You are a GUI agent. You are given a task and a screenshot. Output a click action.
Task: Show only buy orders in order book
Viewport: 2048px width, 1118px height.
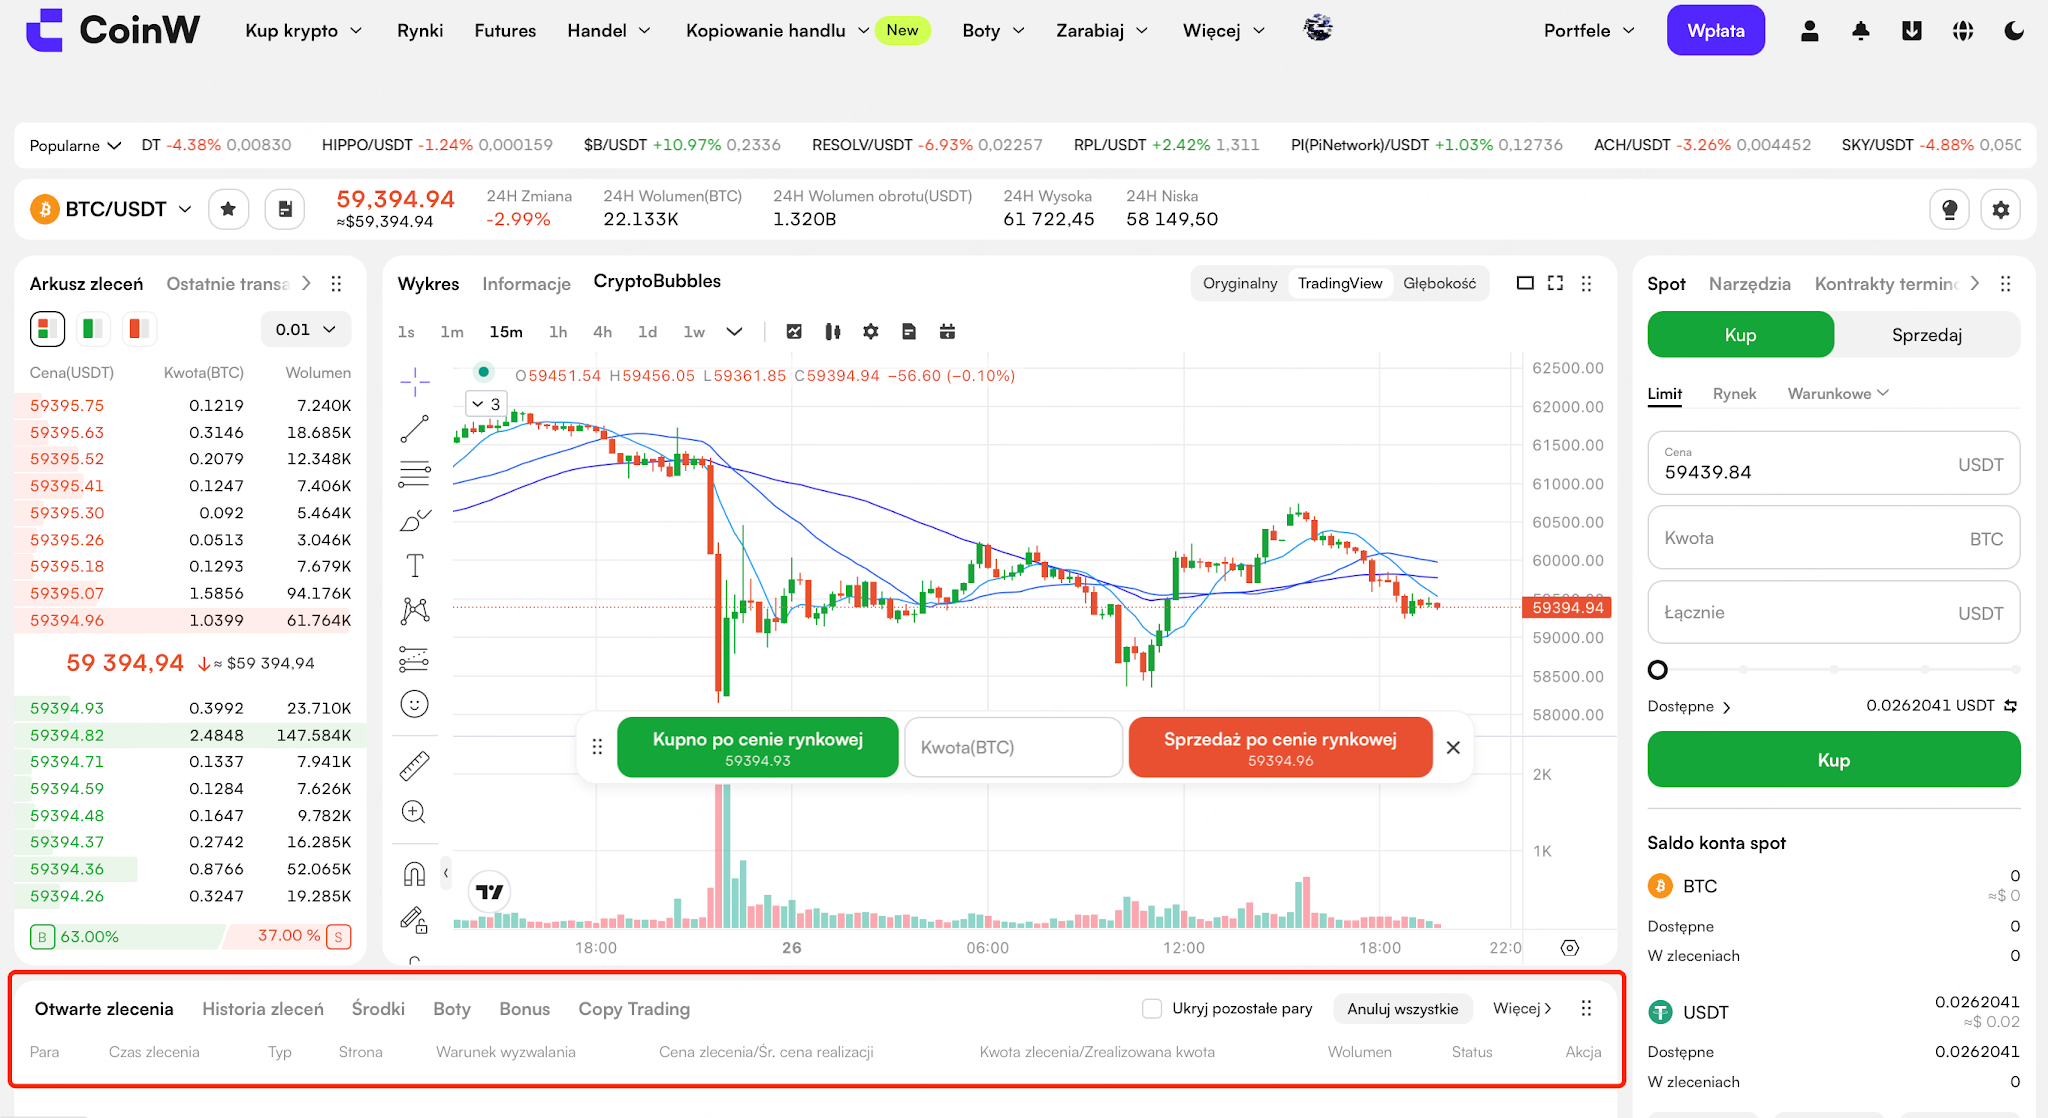(93, 328)
